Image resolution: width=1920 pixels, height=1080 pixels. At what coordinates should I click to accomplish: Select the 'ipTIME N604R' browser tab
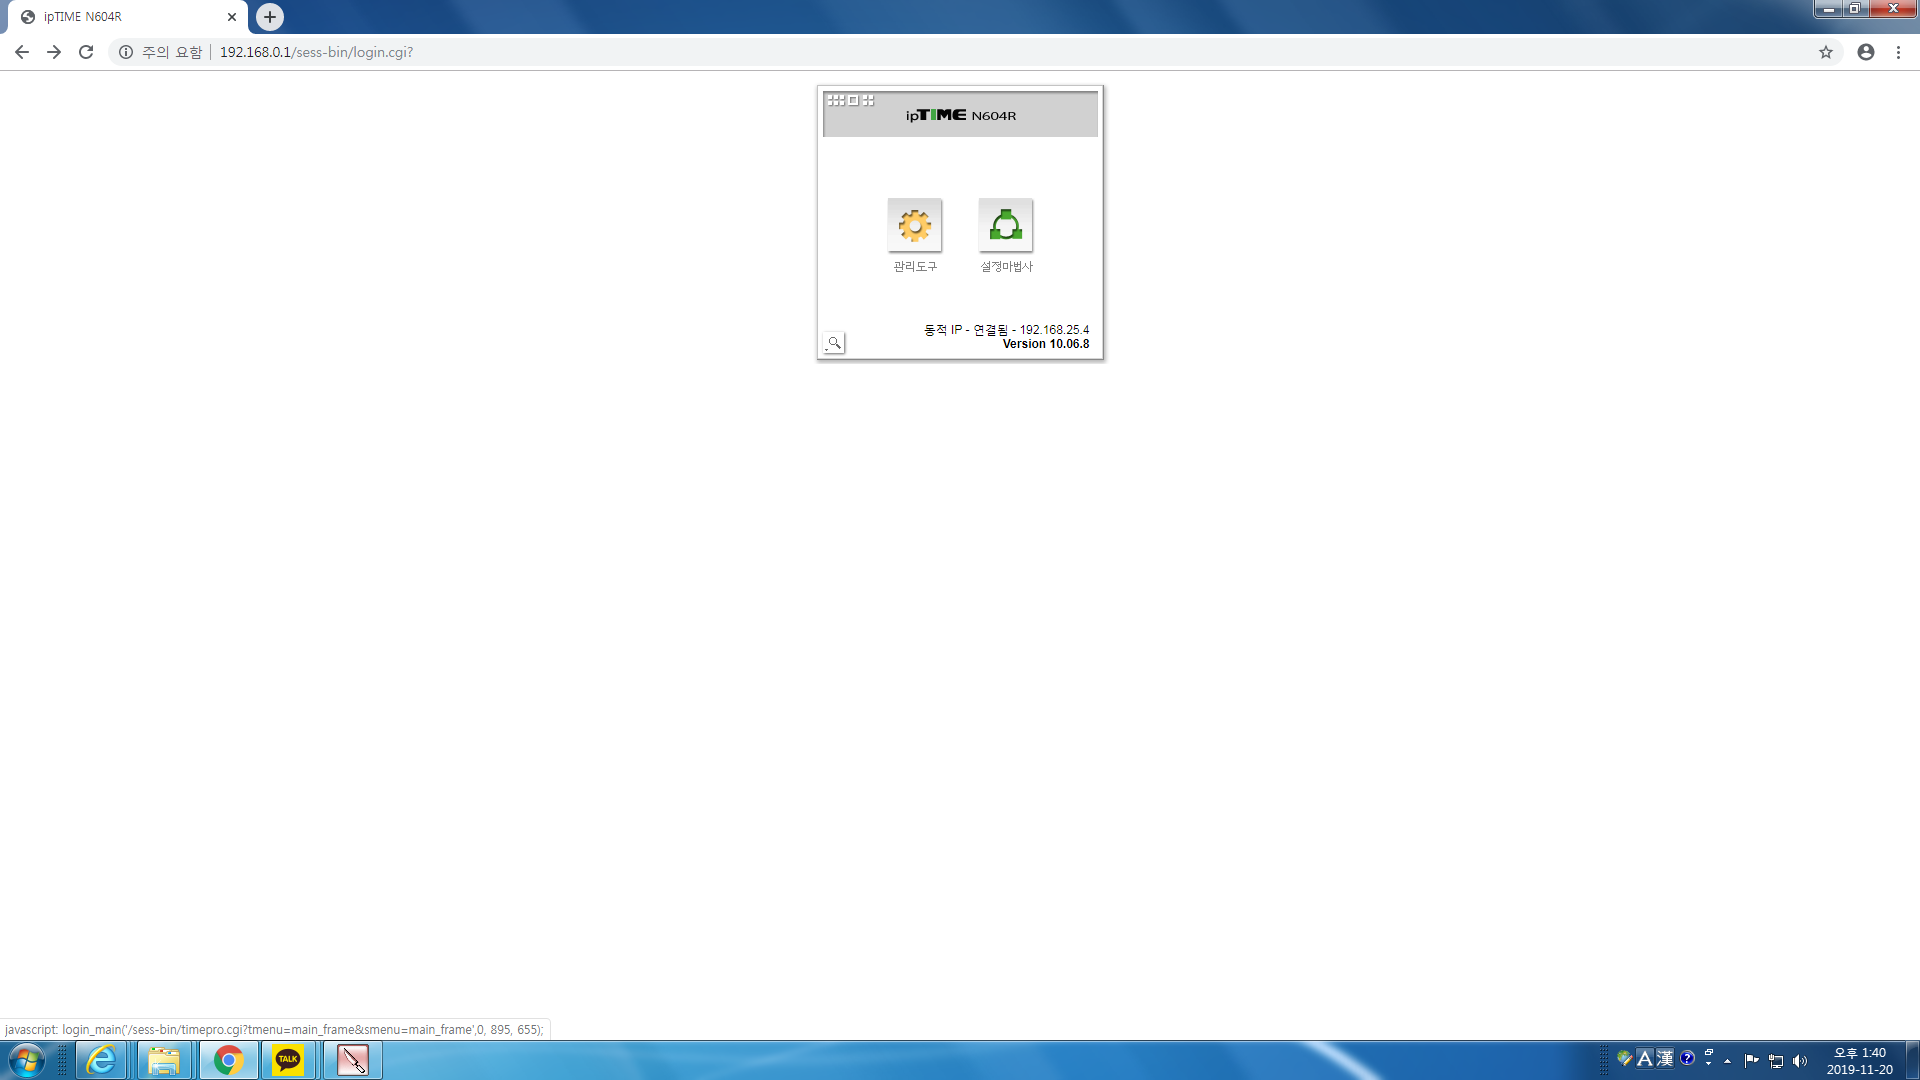pos(126,17)
